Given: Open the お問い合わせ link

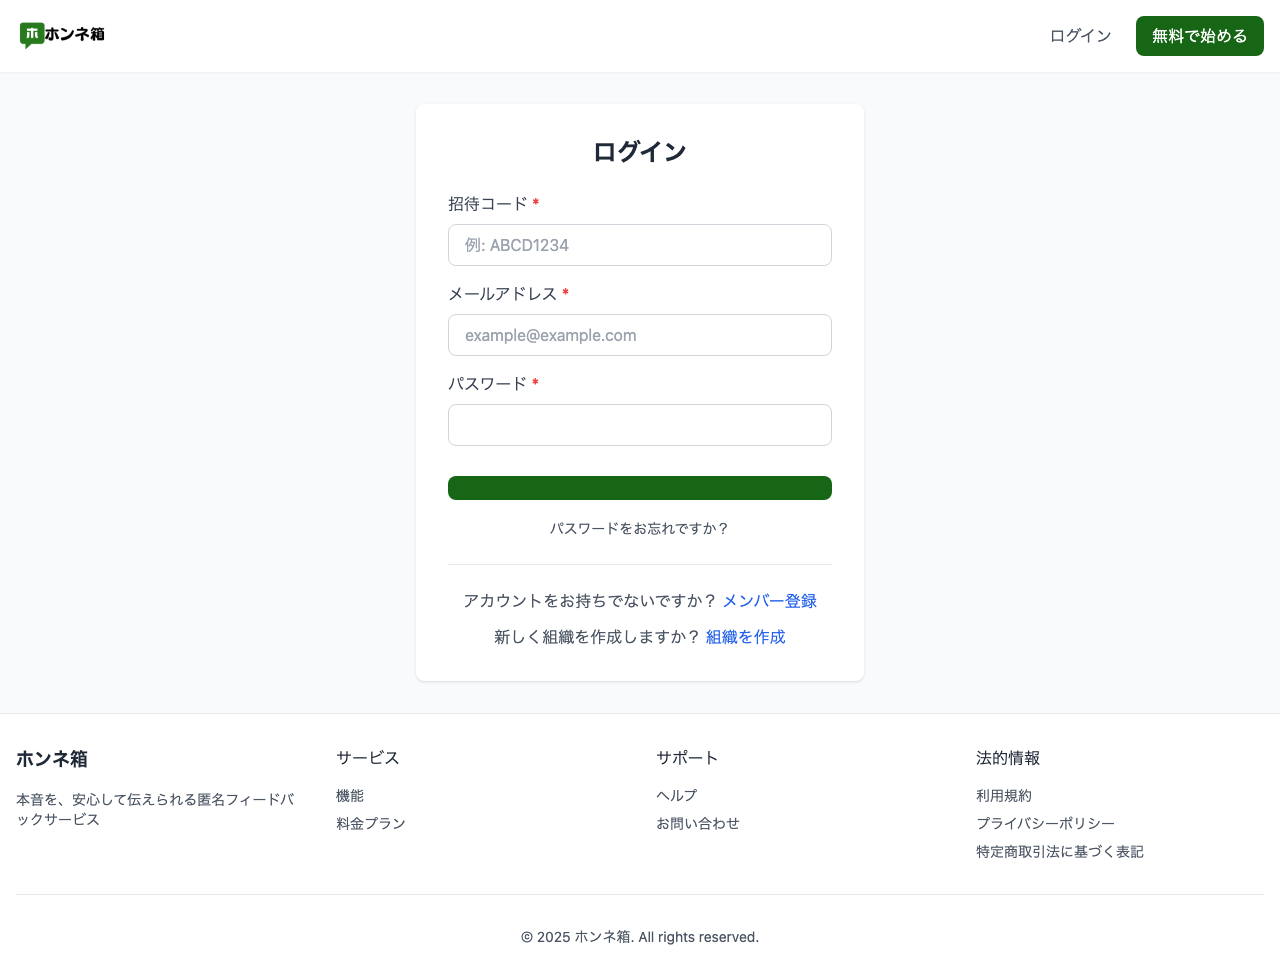Looking at the screenshot, I should [698, 823].
